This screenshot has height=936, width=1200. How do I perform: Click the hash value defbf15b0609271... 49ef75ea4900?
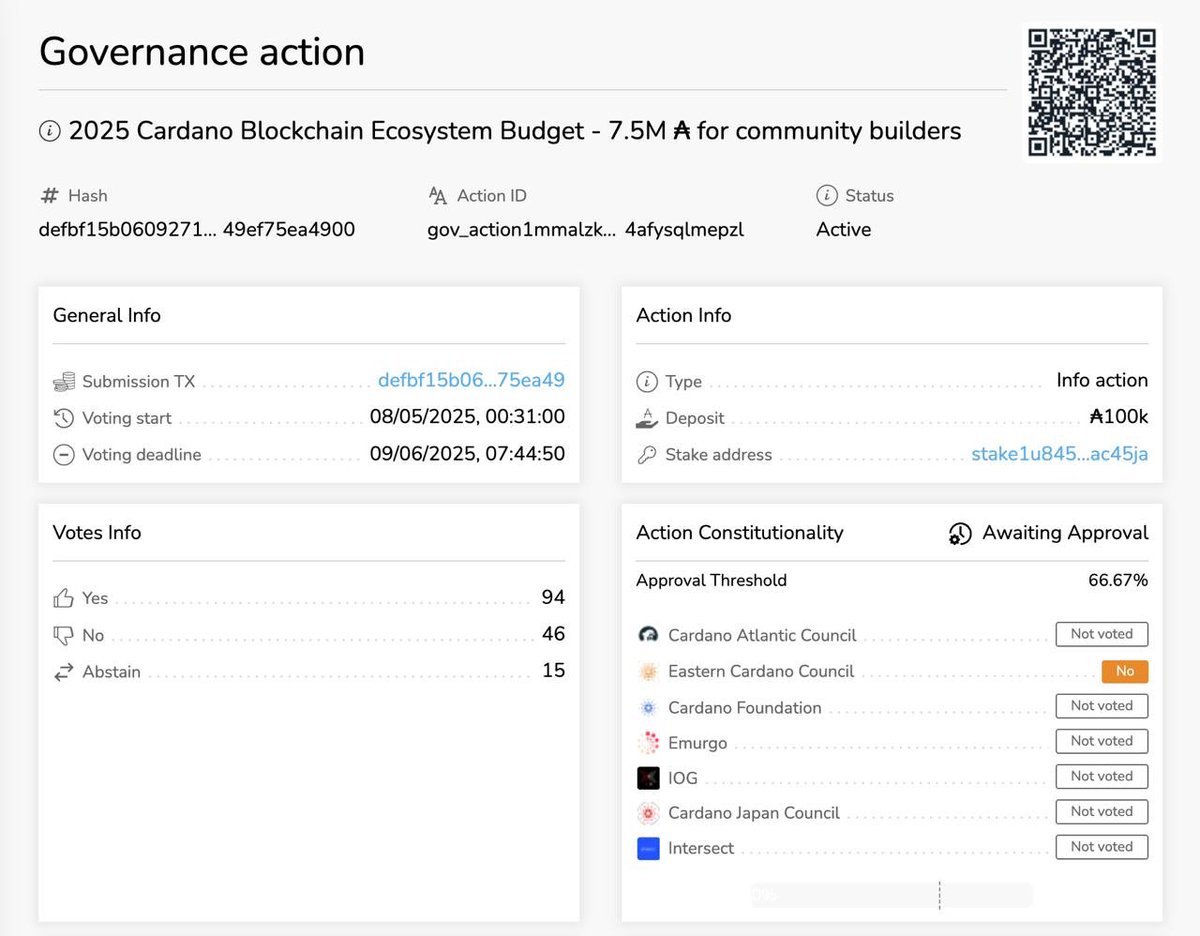click(197, 229)
